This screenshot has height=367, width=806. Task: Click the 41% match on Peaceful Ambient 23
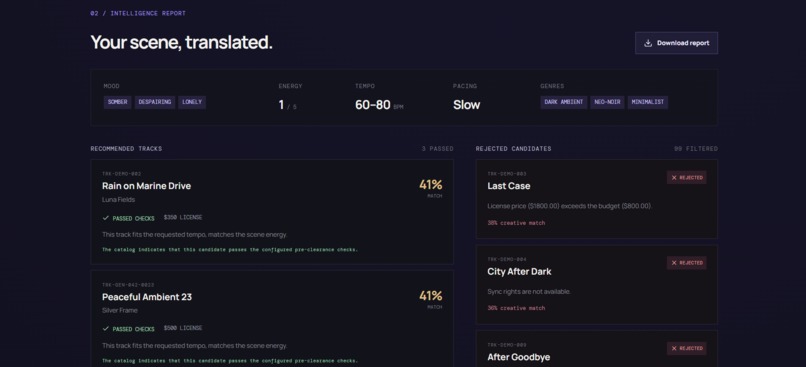tap(430, 296)
